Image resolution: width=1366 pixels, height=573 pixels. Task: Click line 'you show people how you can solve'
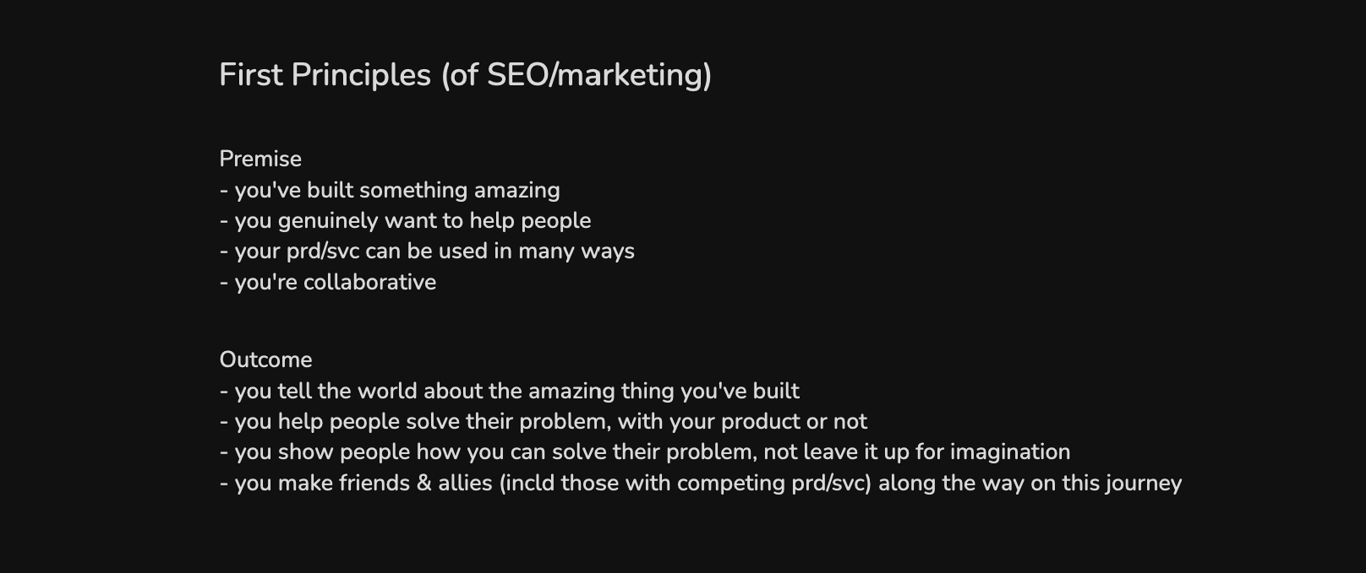(645, 452)
